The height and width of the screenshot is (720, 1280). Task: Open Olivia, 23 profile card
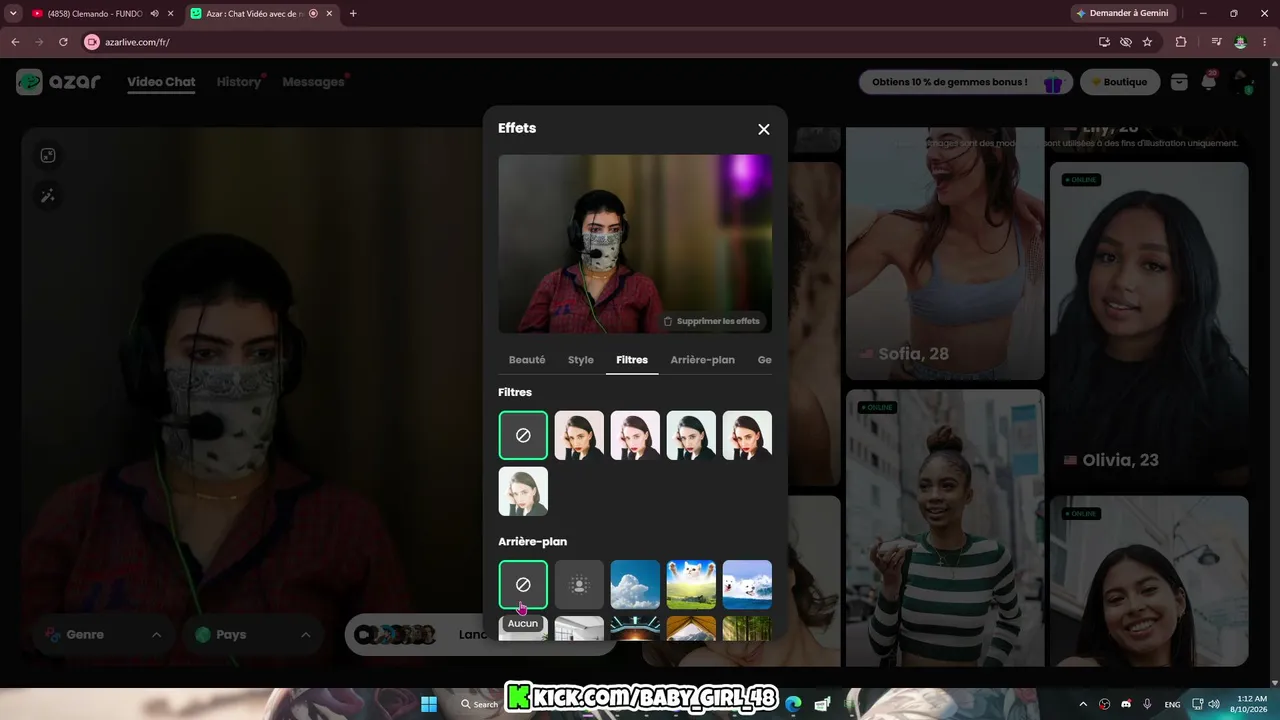(x=1149, y=324)
